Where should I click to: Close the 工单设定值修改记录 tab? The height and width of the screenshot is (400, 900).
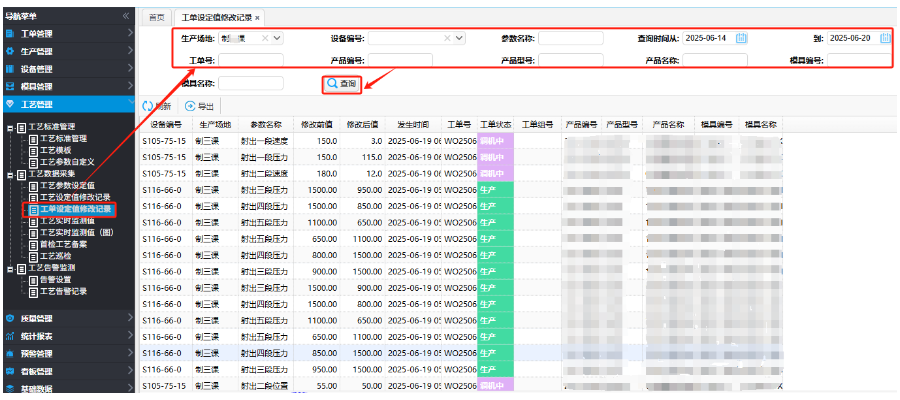pyautogui.click(x=257, y=18)
